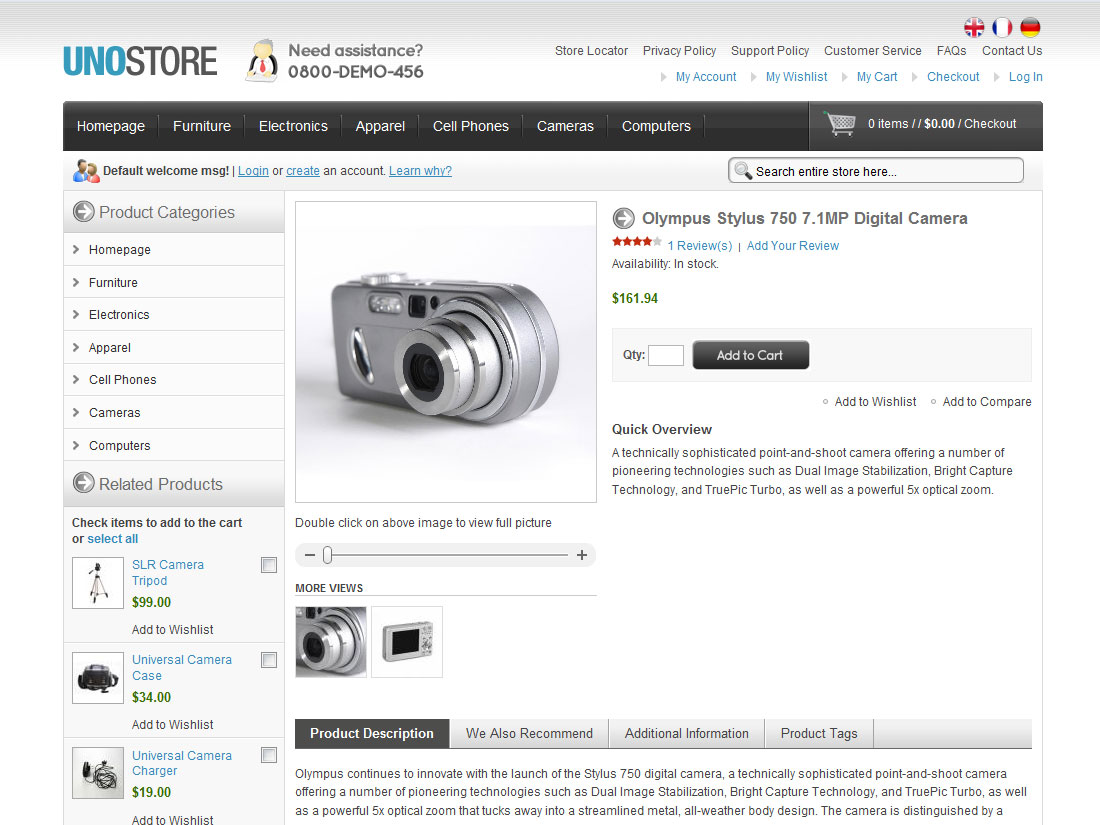The image size is (1100, 825).
Task: Open Furniture in the top navigation bar
Action: (202, 126)
